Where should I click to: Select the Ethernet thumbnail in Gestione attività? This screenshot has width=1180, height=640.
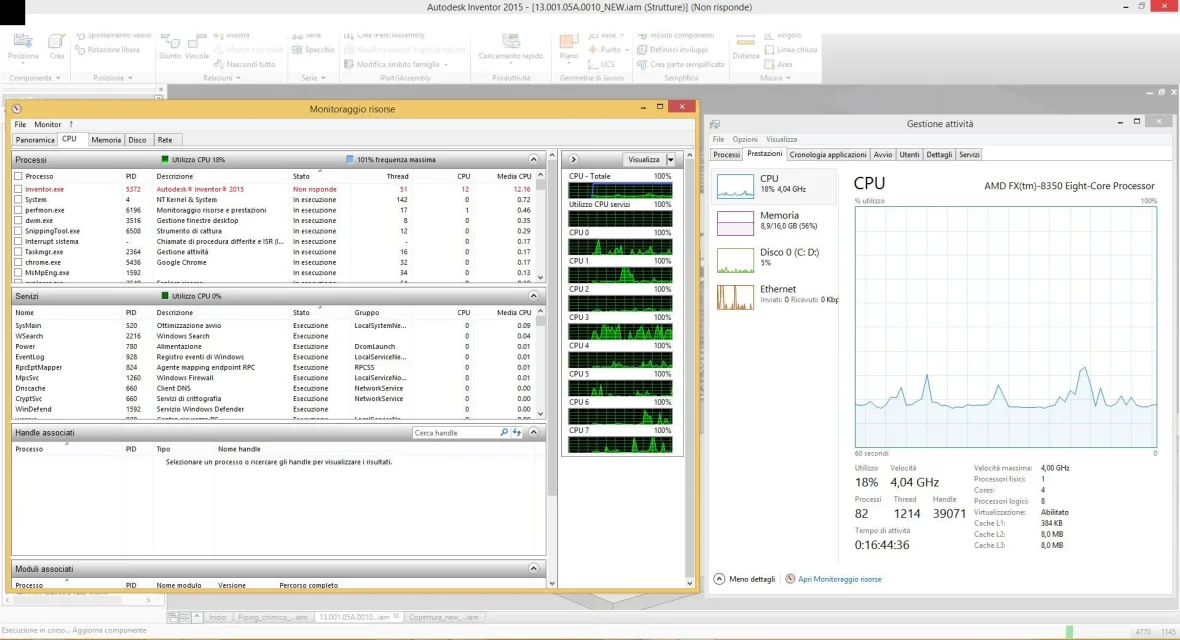pyautogui.click(x=734, y=297)
